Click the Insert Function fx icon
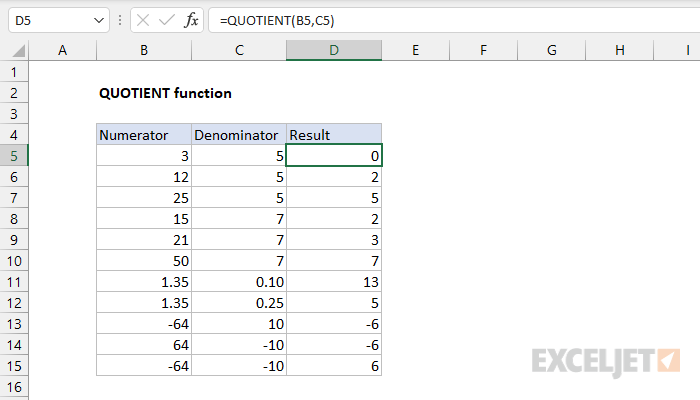This screenshot has height=400, width=700. point(189,20)
